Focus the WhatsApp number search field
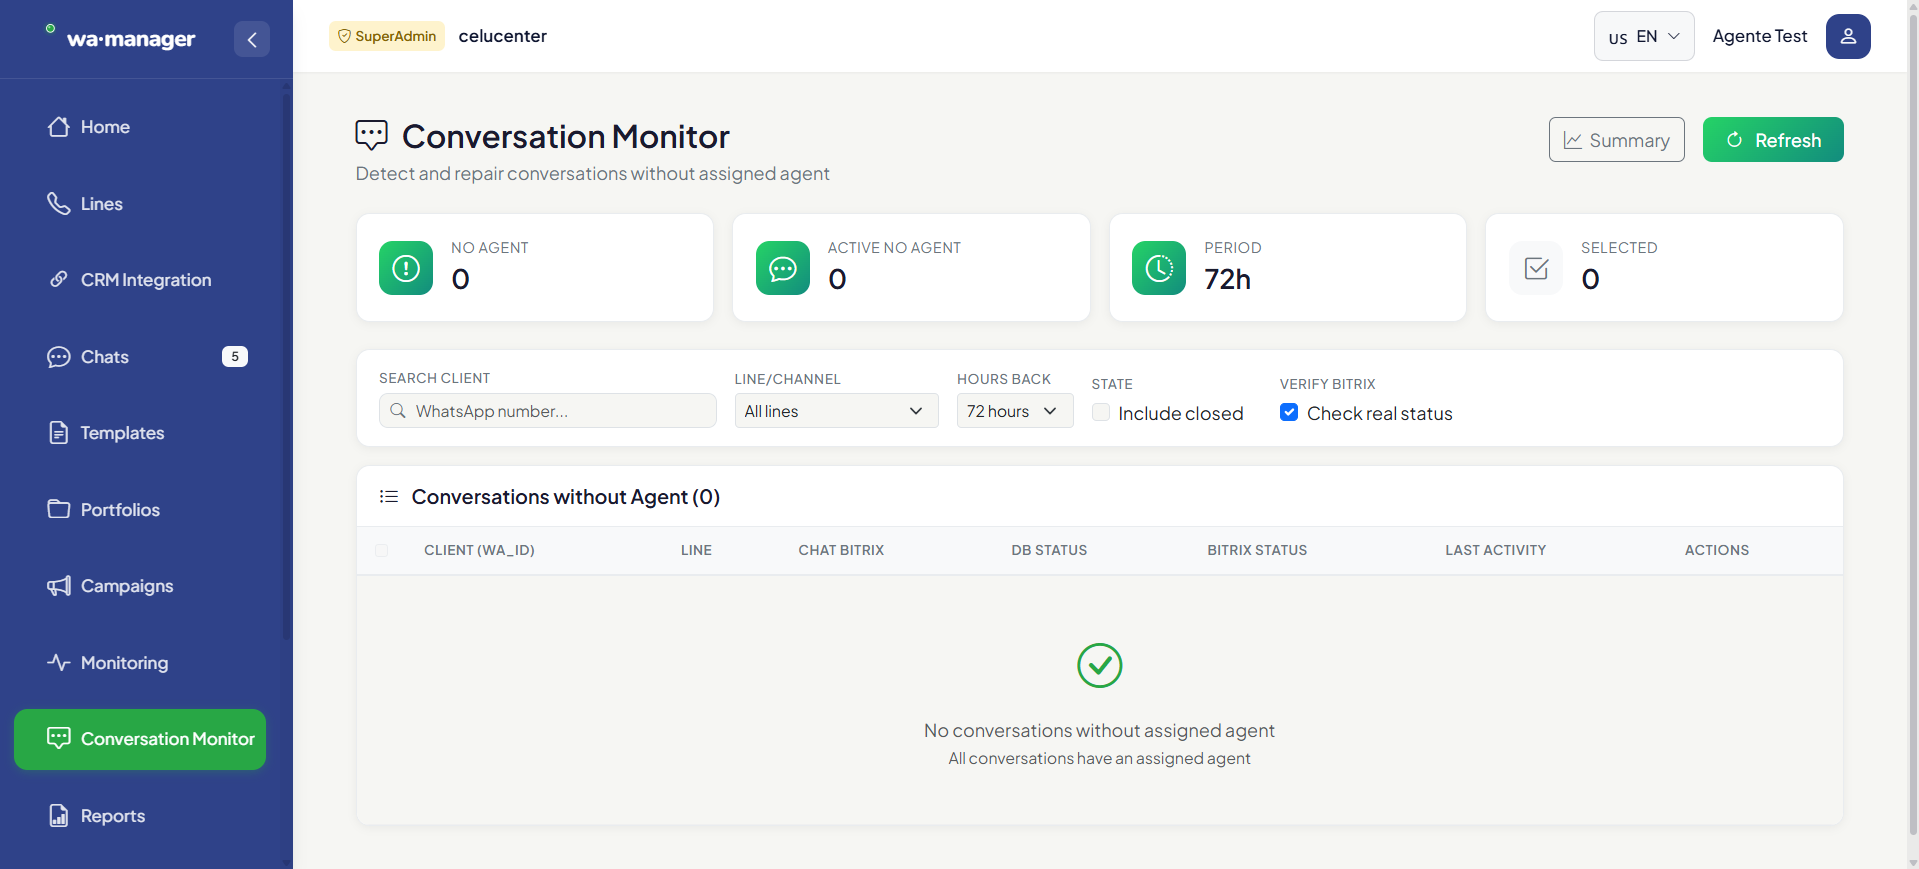The image size is (1919, 869). pos(548,411)
